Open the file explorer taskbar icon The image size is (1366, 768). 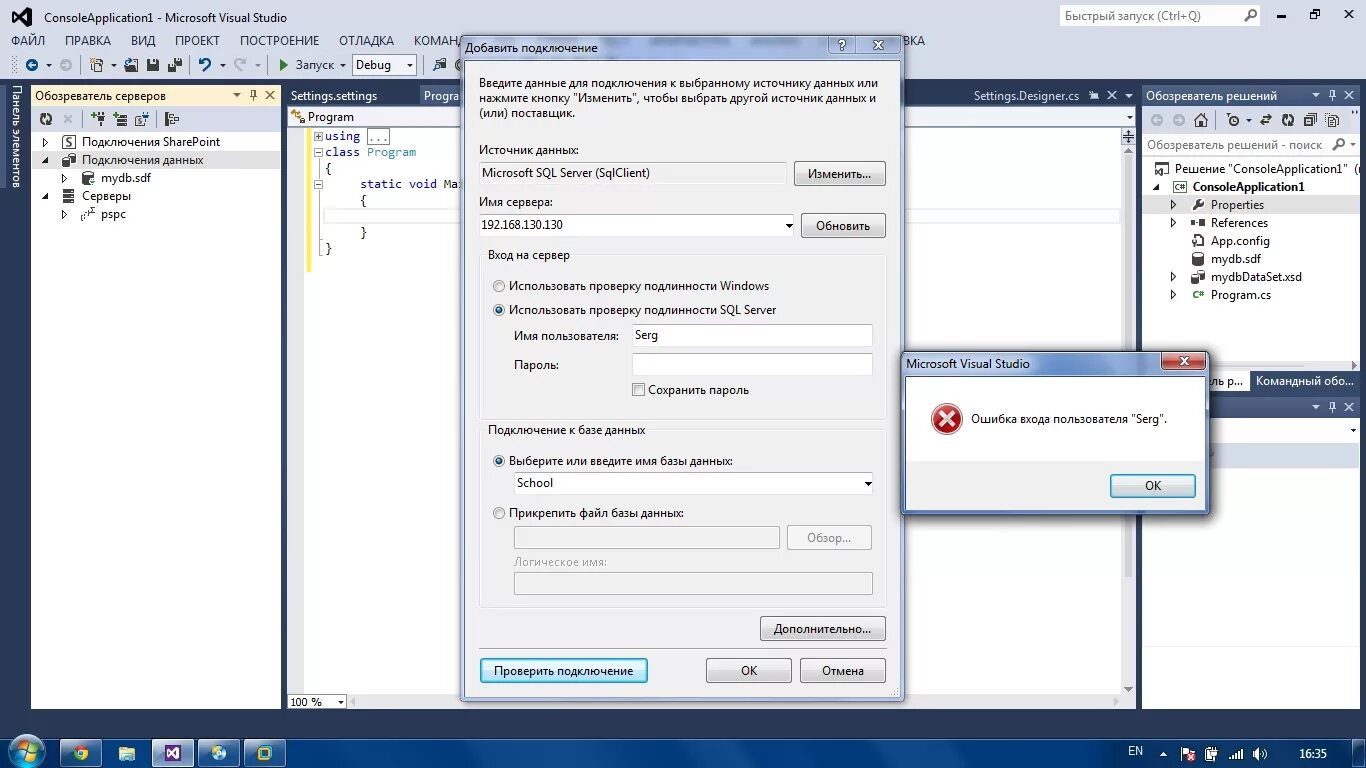coord(127,753)
